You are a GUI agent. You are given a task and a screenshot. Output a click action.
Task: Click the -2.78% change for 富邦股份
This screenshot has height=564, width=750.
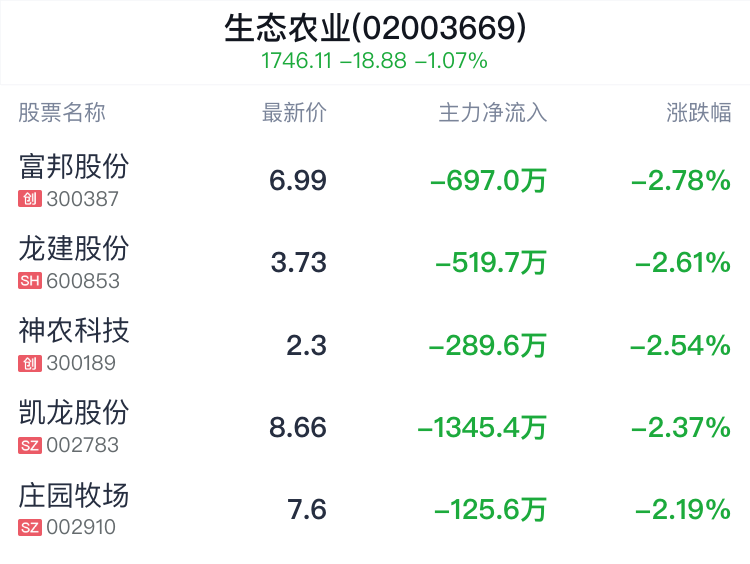(681, 181)
